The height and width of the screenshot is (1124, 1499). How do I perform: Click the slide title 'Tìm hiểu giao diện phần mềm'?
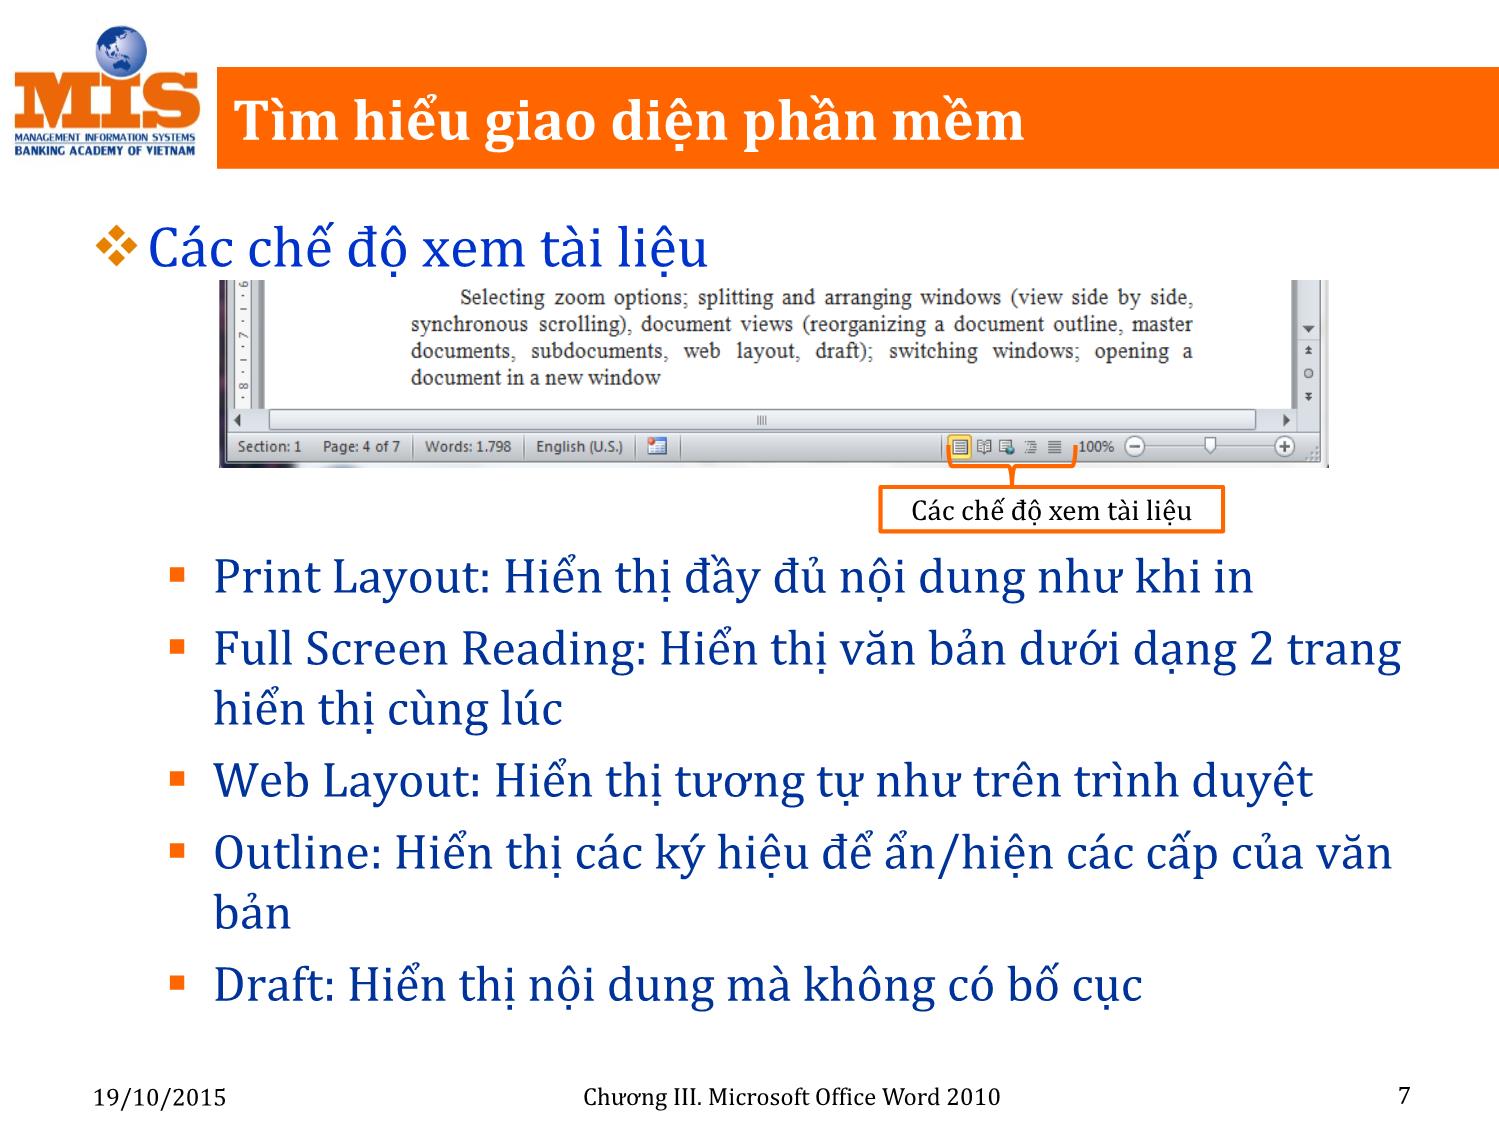coord(630,121)
